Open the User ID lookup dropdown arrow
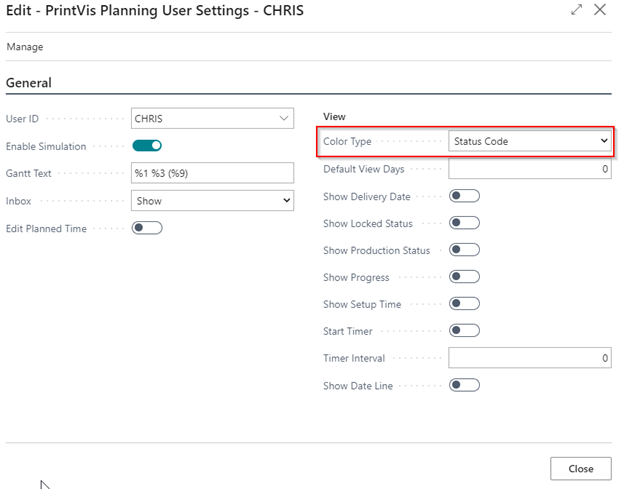The width and height of the screenshot is (624, 489). pos(283,119)
